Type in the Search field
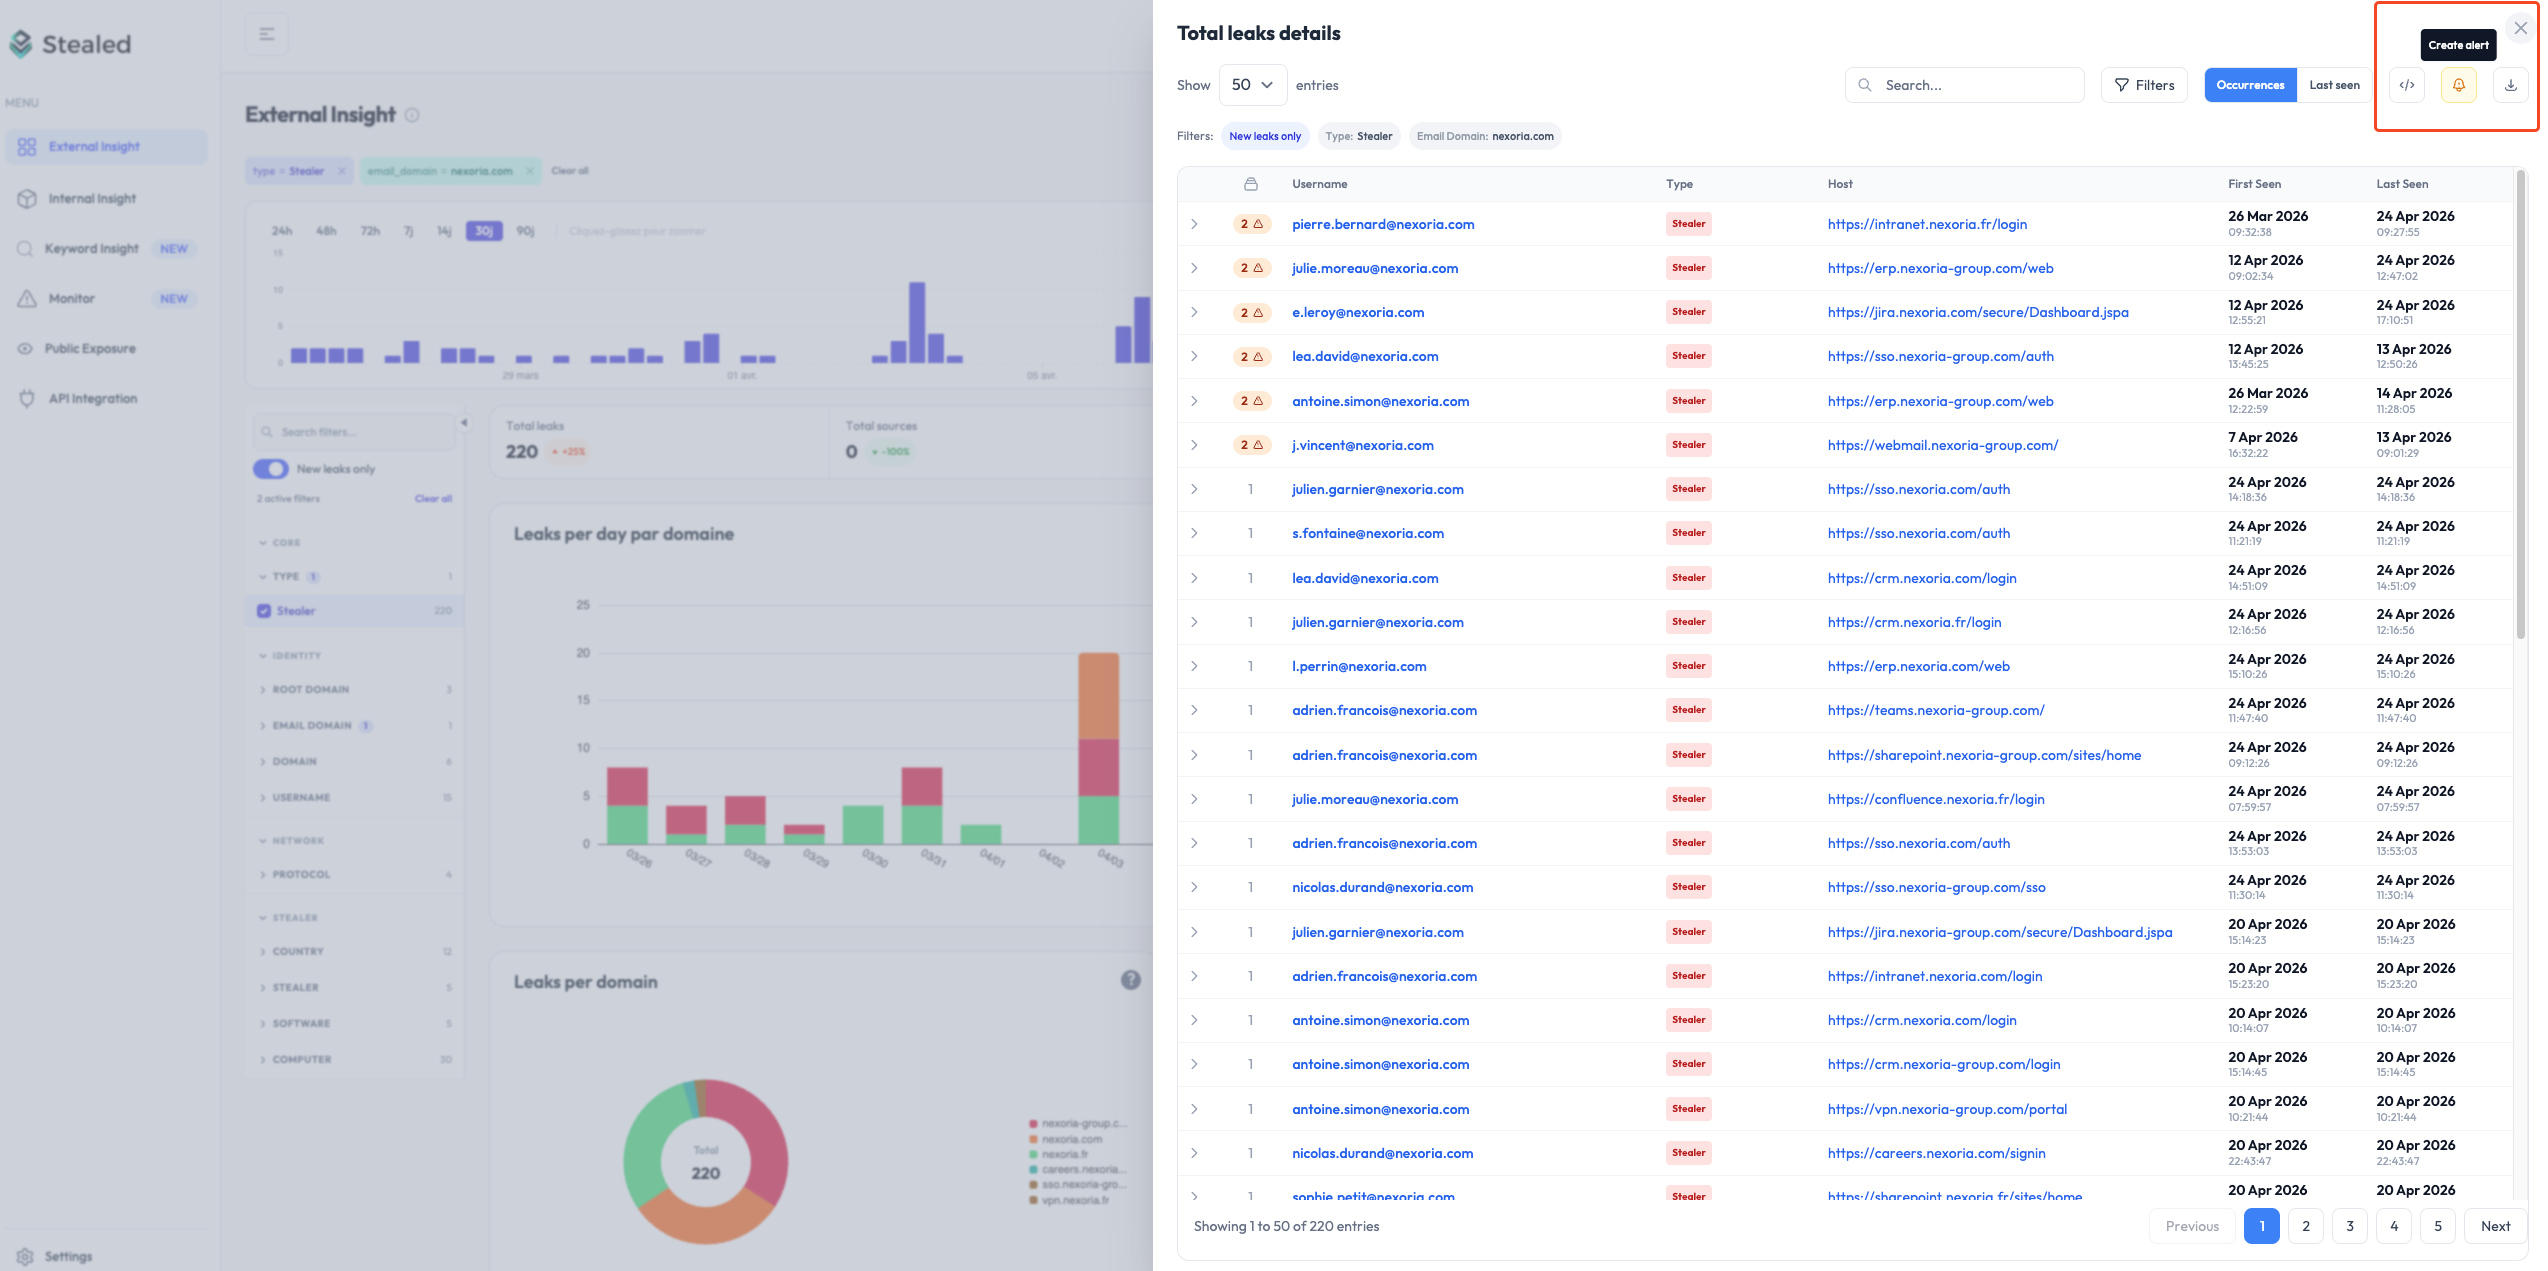This screenshot has width=2548, height=1271. (x=1963, y=85)
